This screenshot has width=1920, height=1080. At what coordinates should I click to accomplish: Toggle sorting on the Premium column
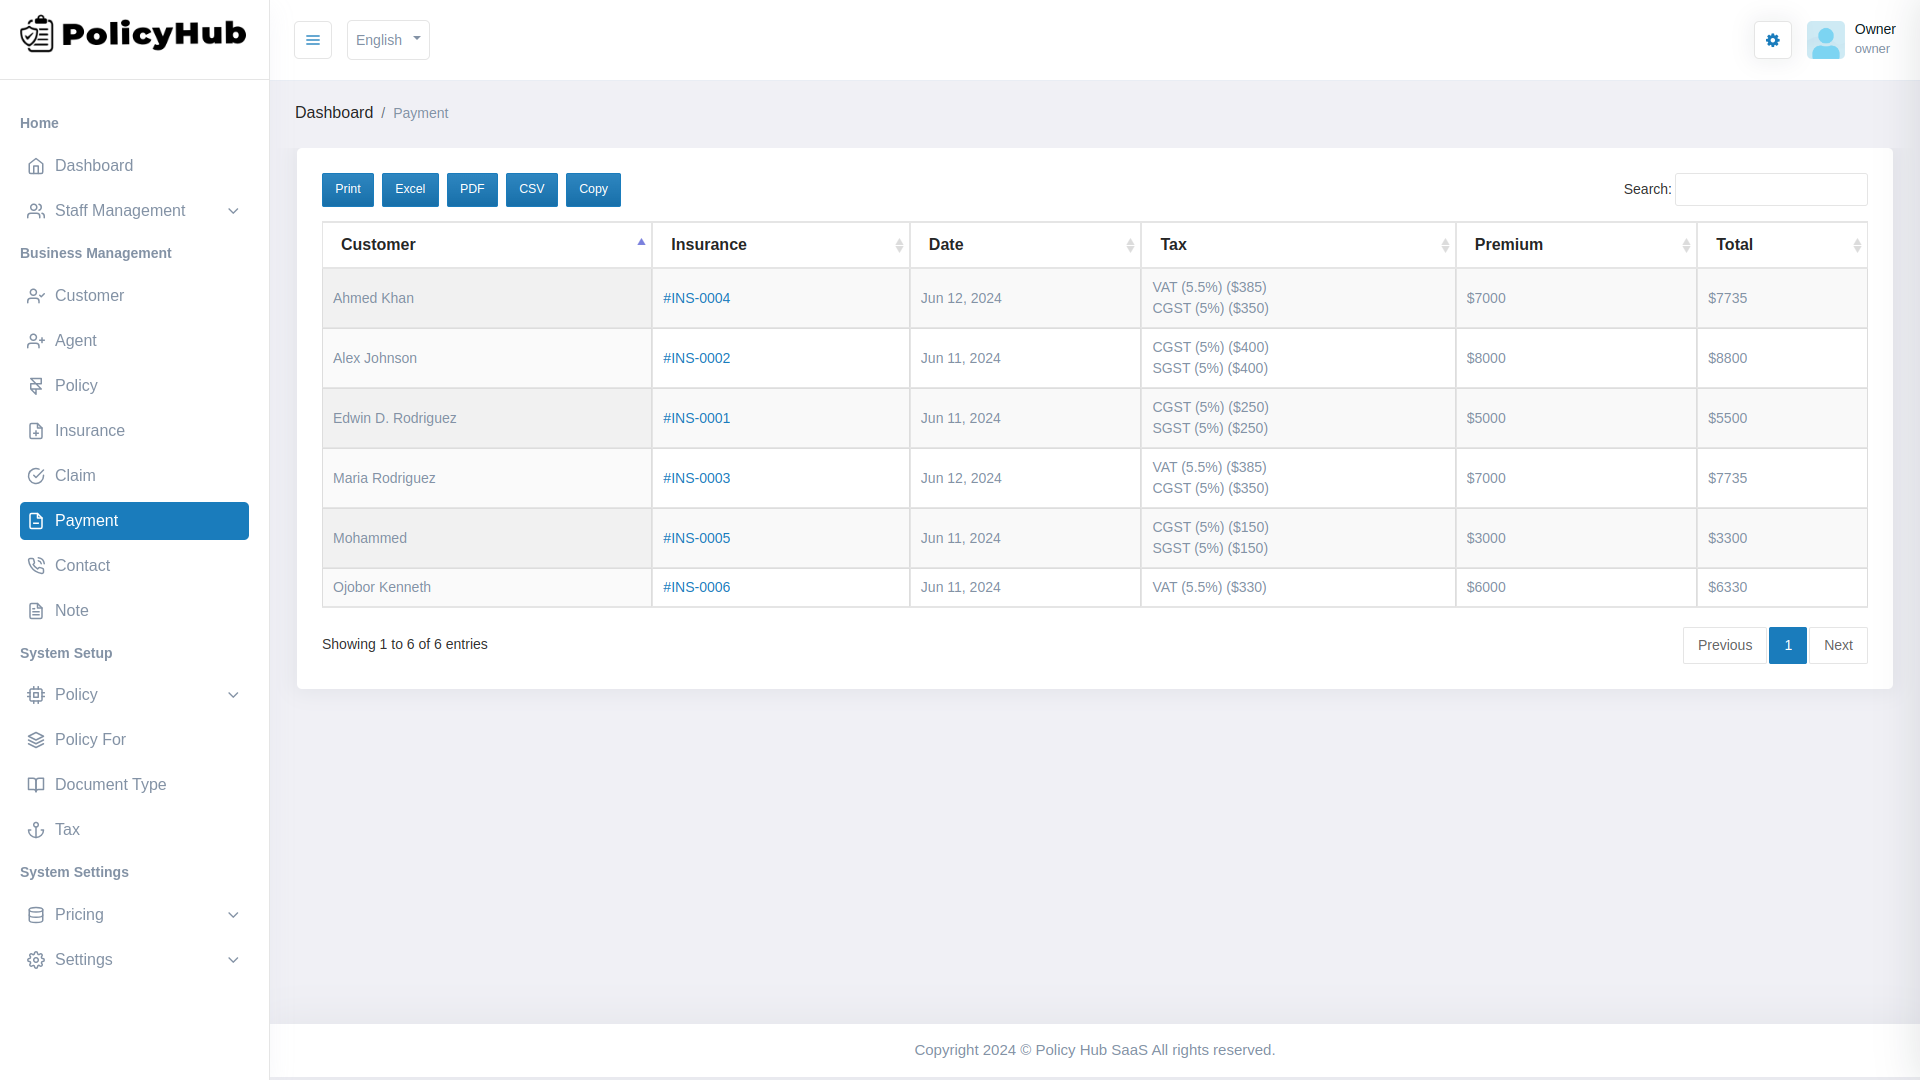coord(1687,245)
